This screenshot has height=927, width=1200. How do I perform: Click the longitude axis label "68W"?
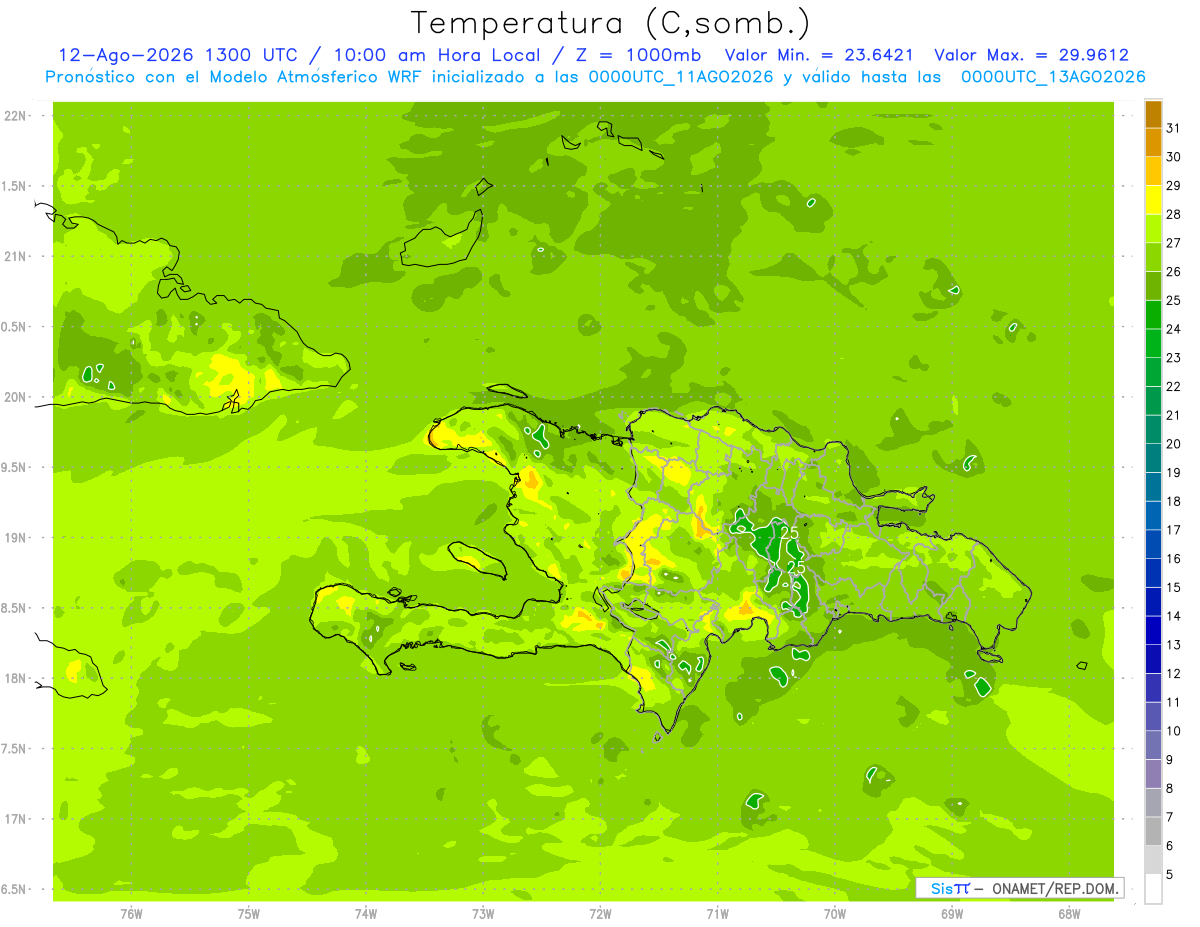coord(1069,914)
